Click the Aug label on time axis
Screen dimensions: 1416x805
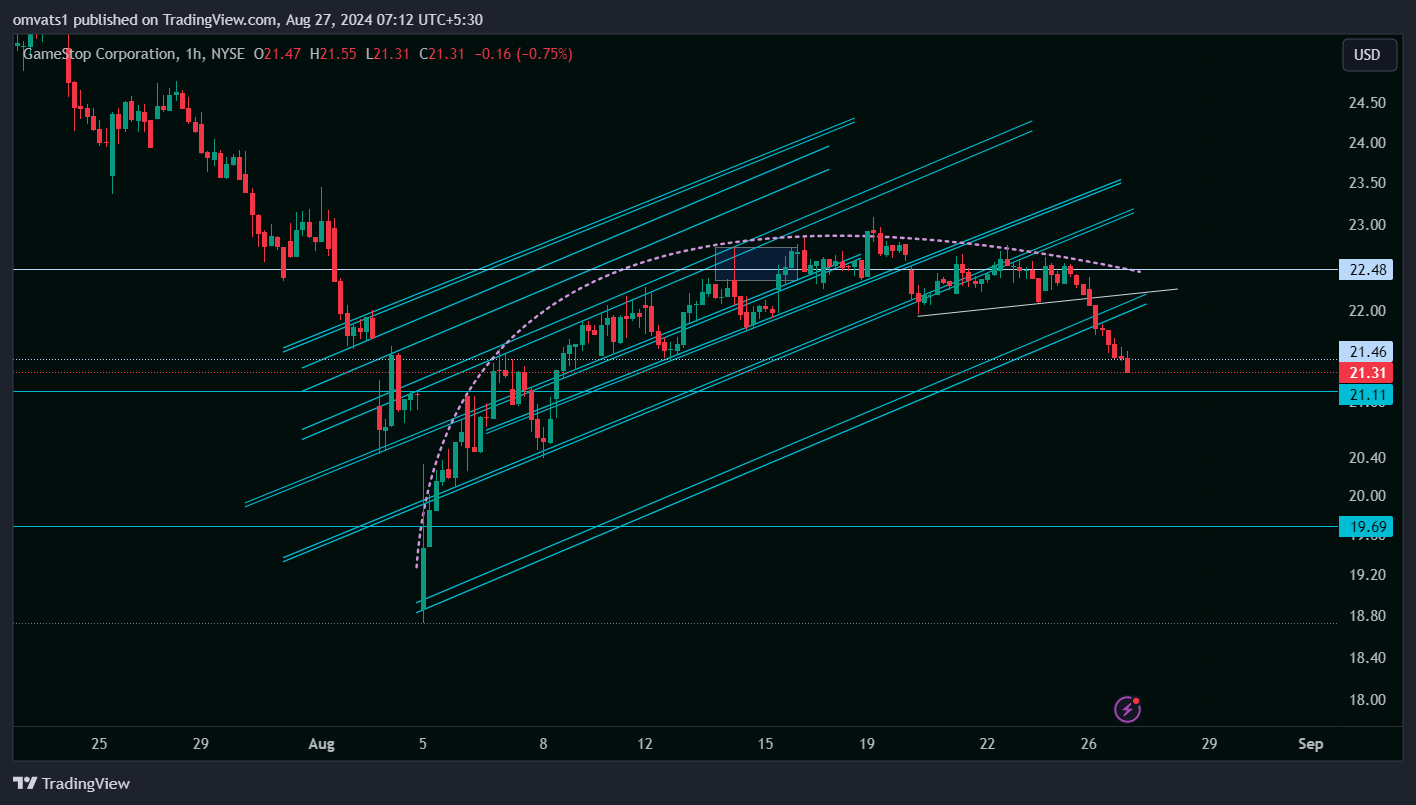click(321, 744)
